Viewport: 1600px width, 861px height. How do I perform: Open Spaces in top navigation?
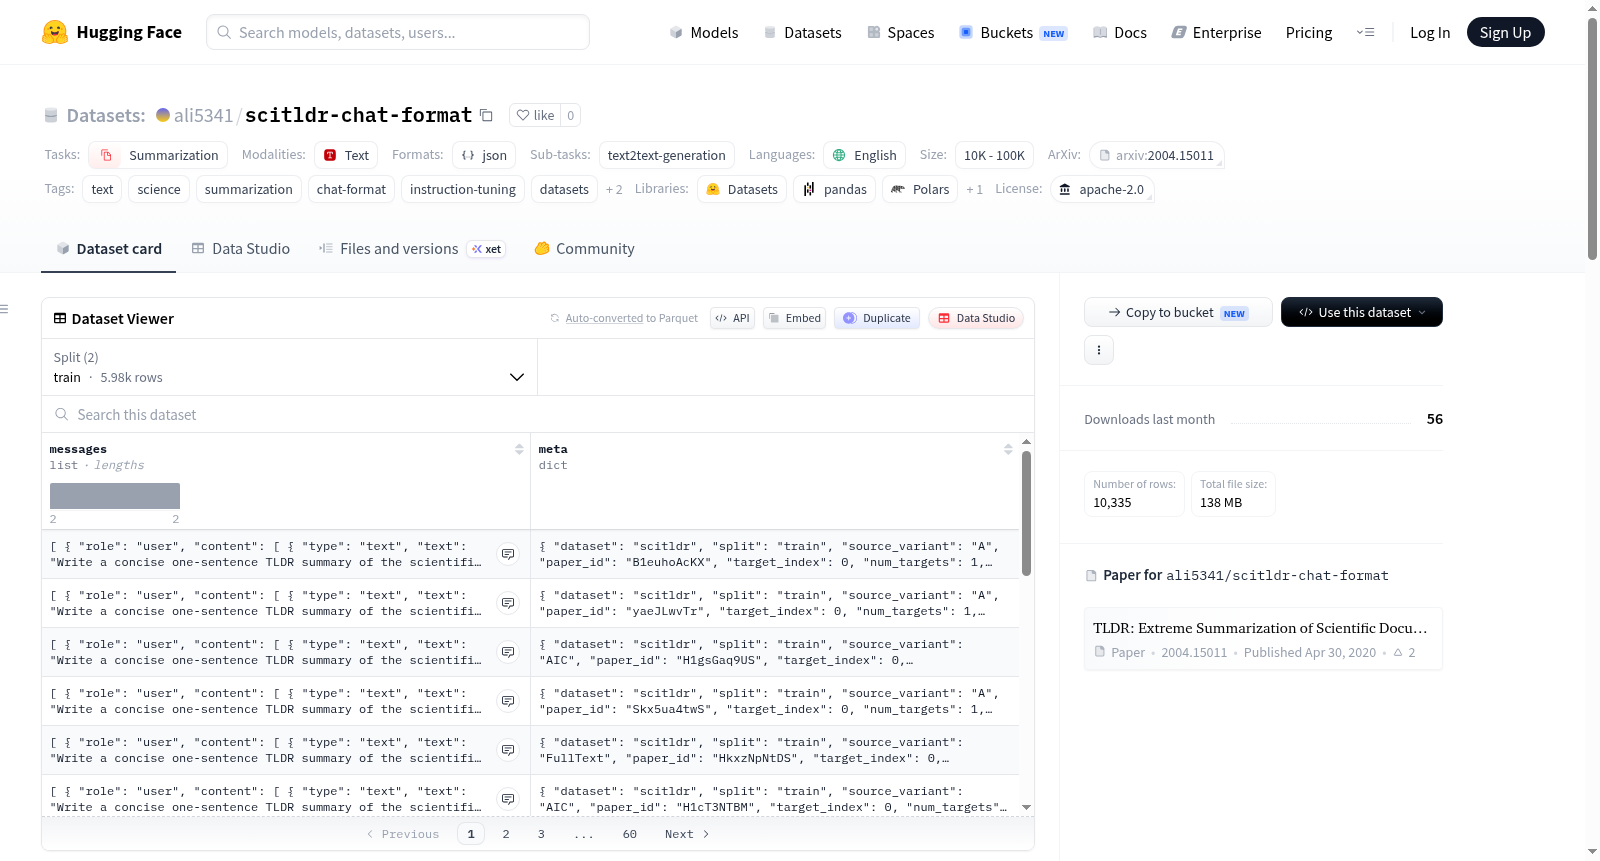pyautogui.click(x=900, y=32)
